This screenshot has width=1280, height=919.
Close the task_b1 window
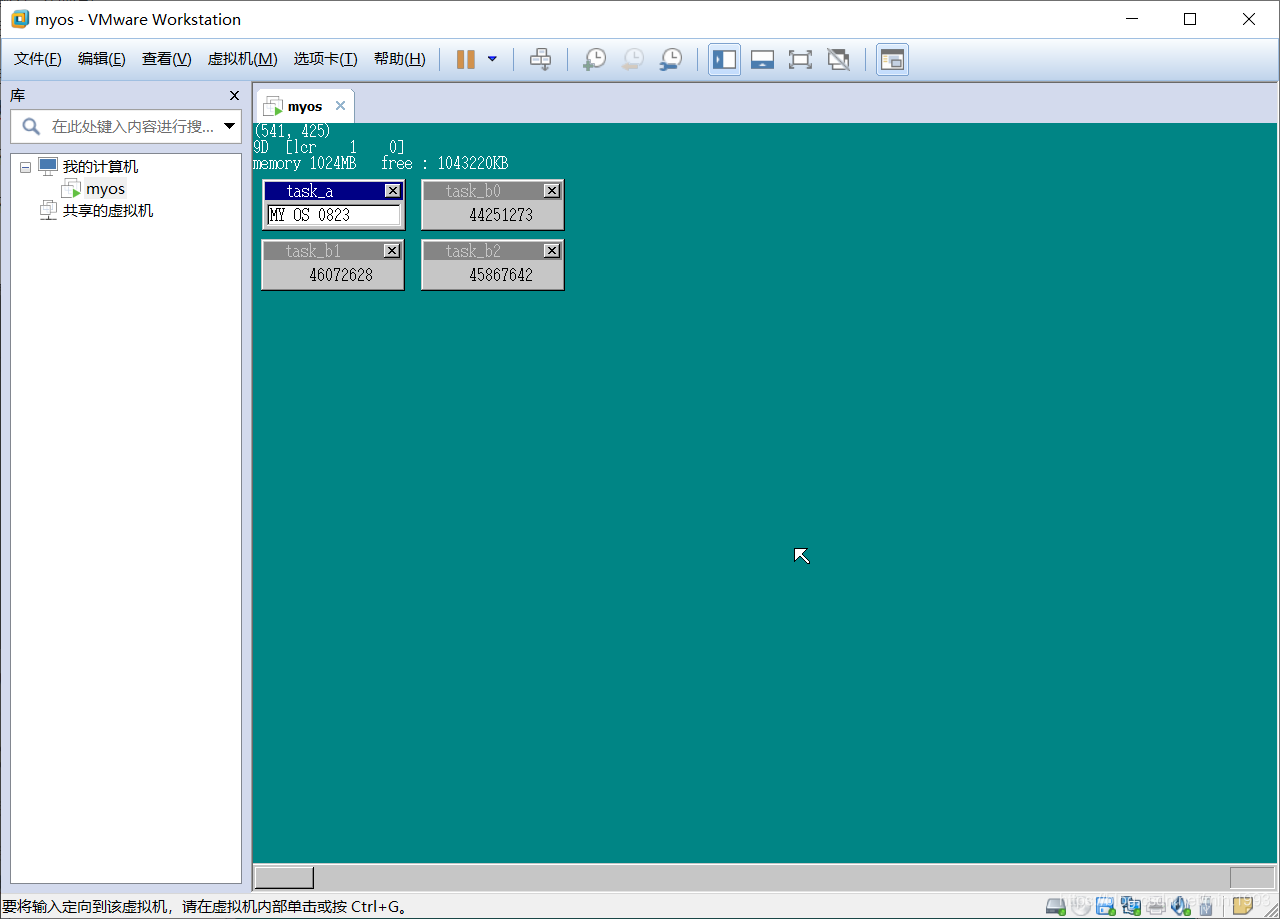392,251
